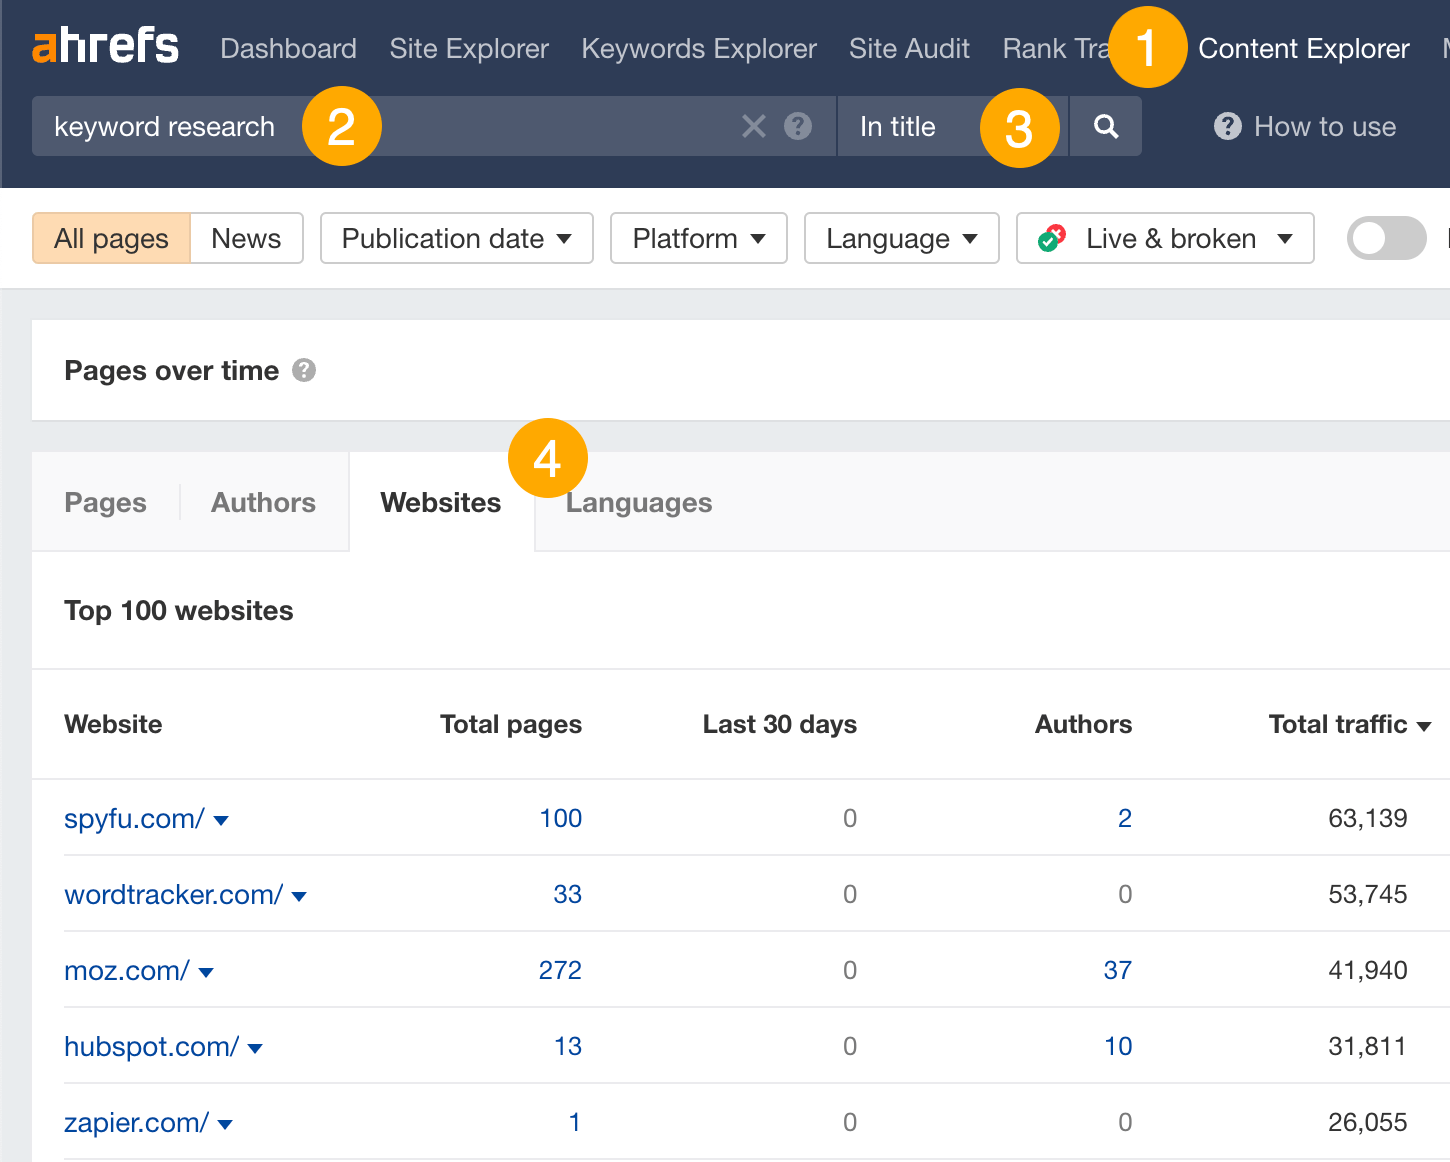Clear the search query using the X icon
This screenshot has width=1450, height=1162.
pos(753,126)
